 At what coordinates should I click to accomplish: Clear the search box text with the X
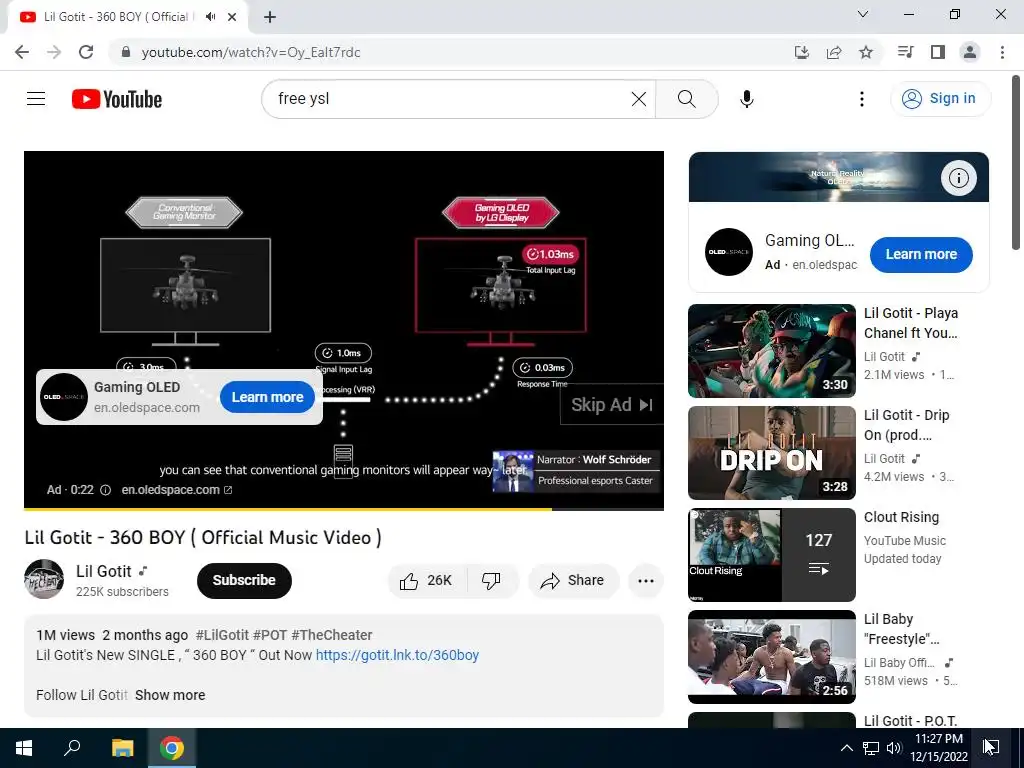click(639, 99)
